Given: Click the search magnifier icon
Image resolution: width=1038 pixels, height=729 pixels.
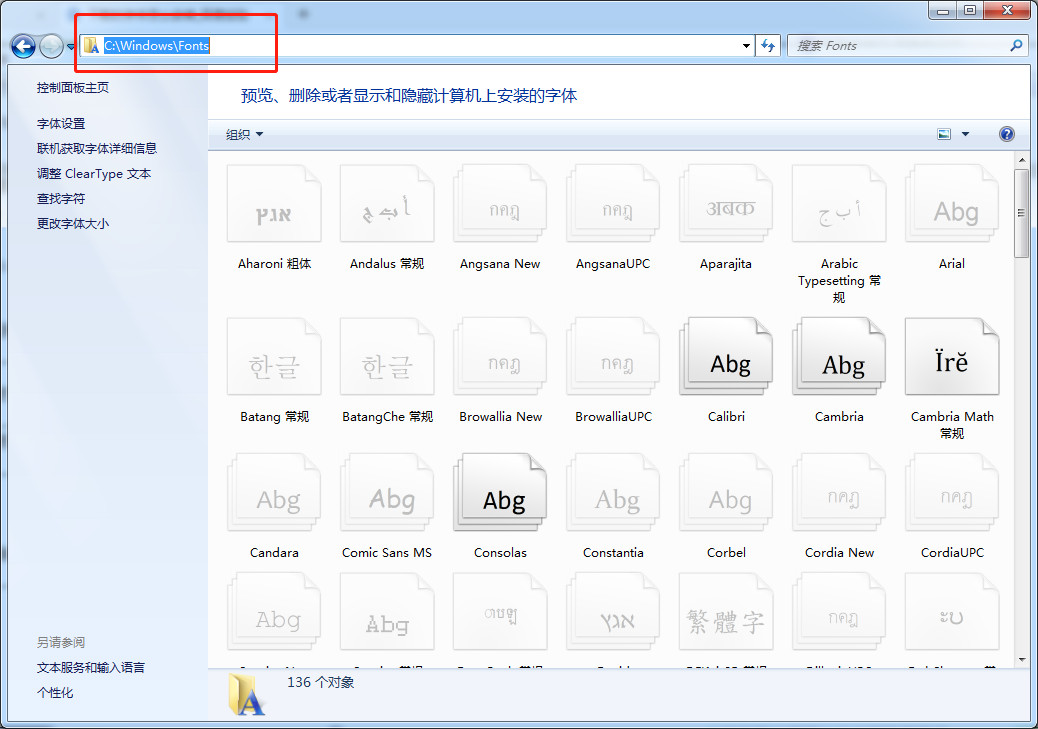Looking at the screenshot, I should coord(1016,46).
